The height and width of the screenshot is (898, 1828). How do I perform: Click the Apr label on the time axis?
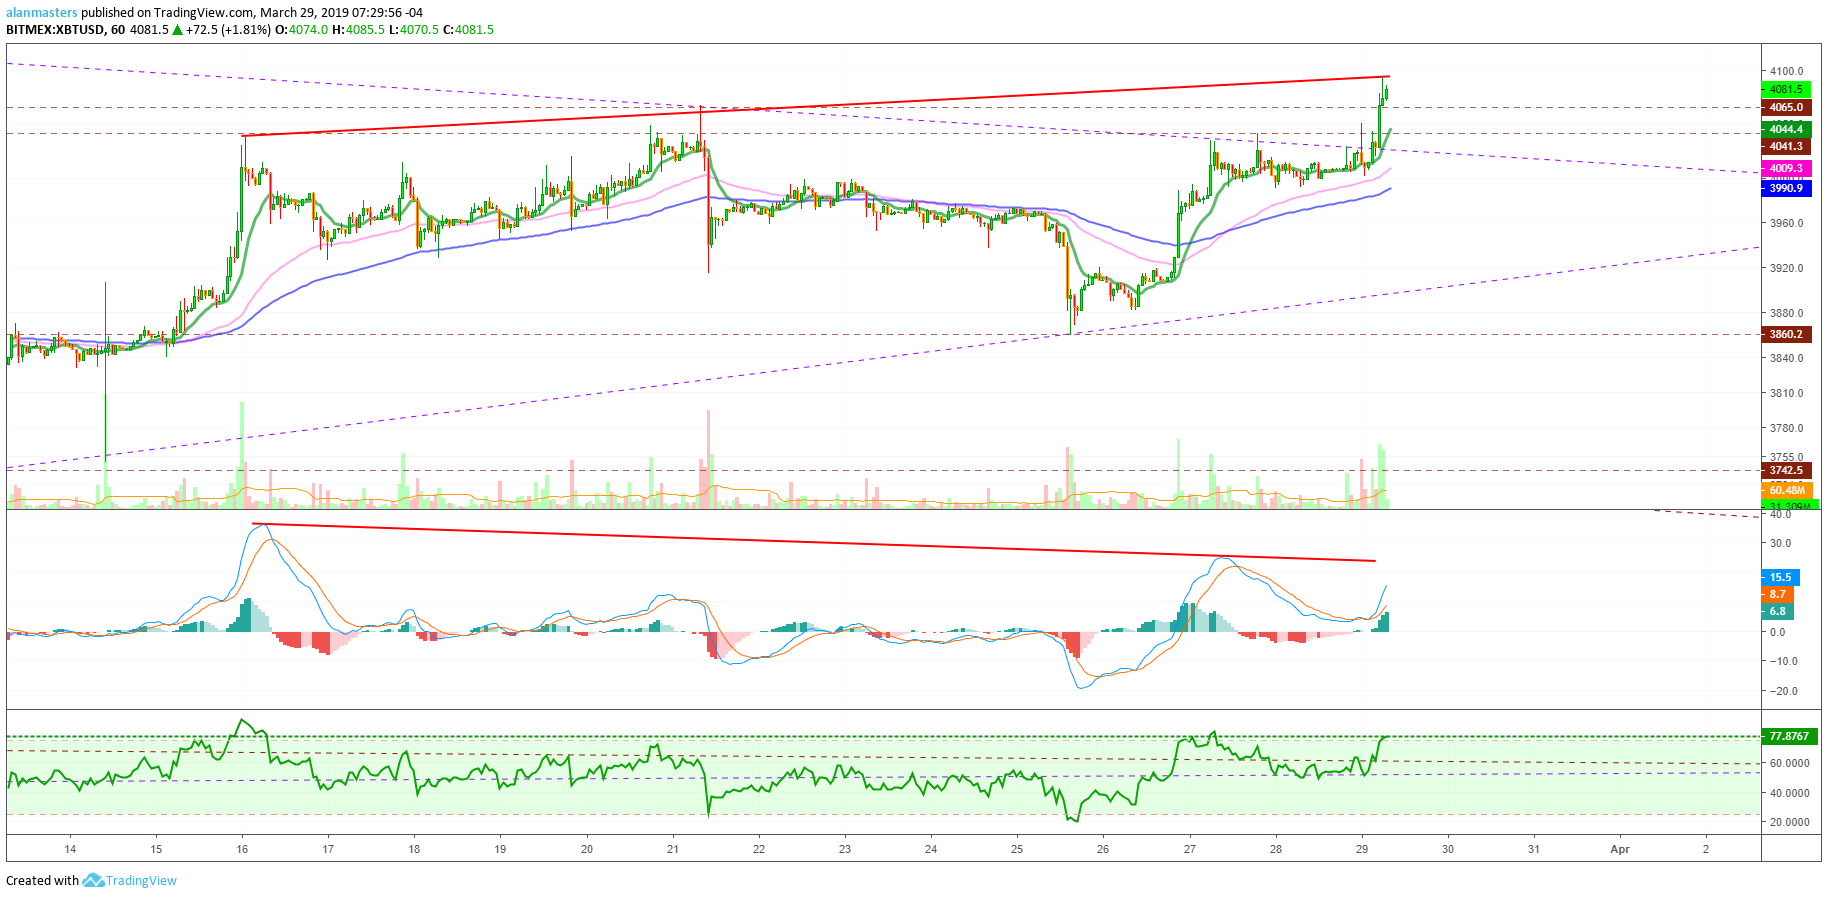tap(1620, 849)
